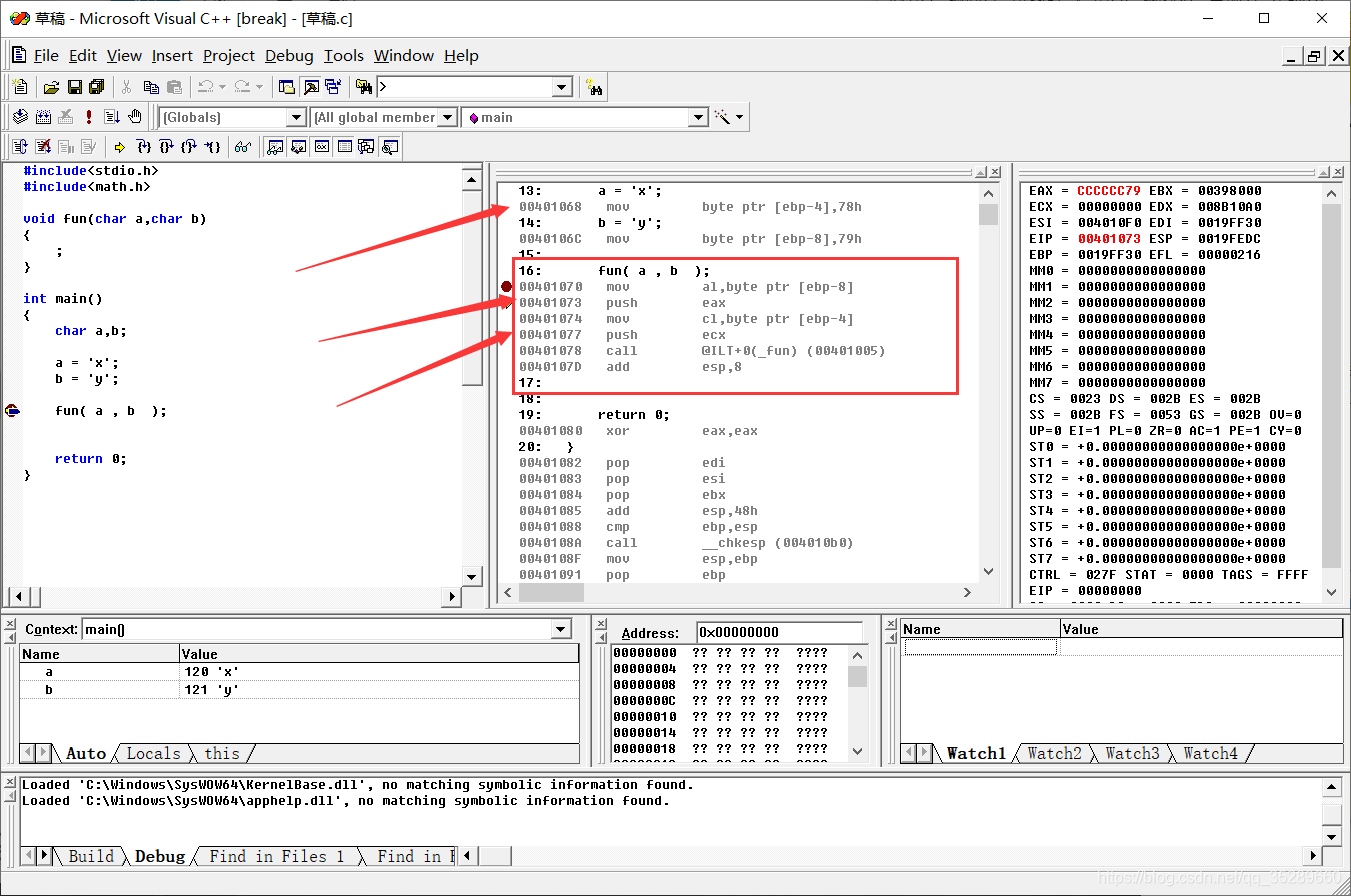The width and height of the screenshot is (1351, 896).
Task: Expand the WizardBar actions arrow
Action: pyautogui.click(x=739, y=117)
